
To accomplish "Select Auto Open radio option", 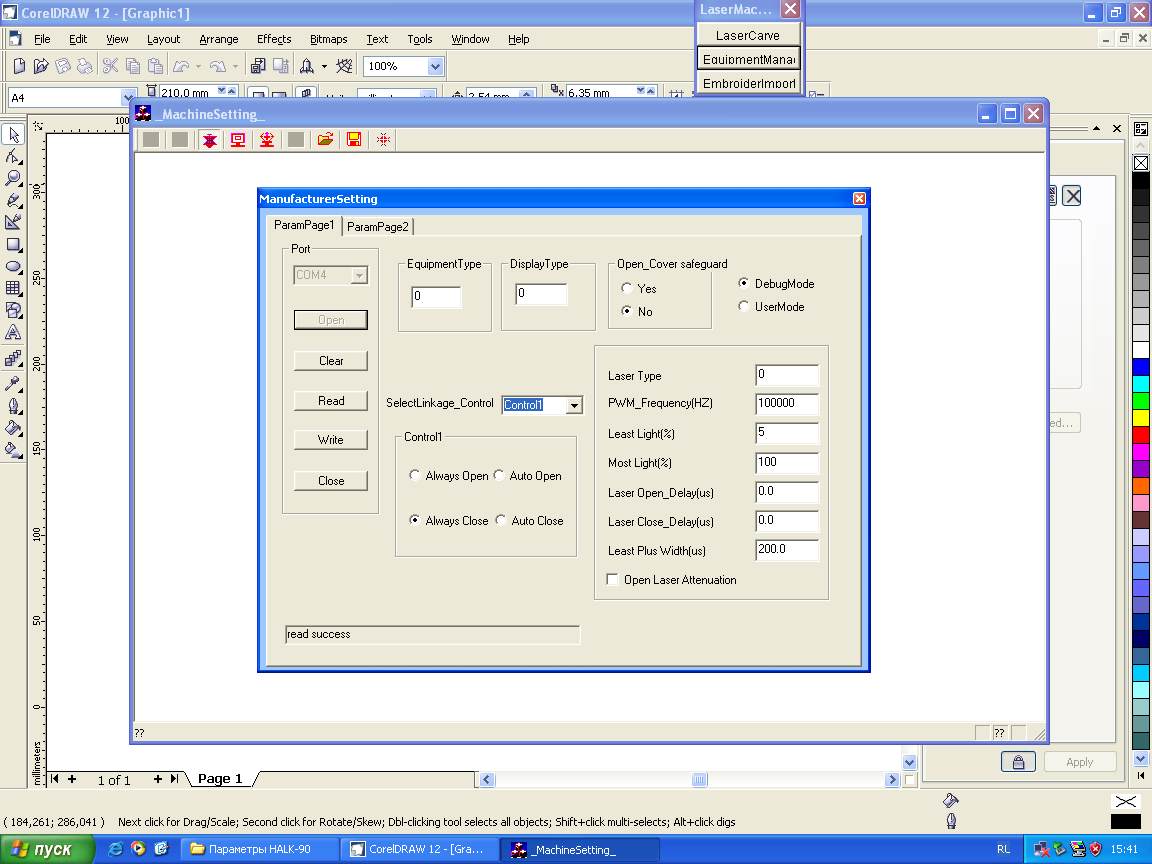I will 500,476.
